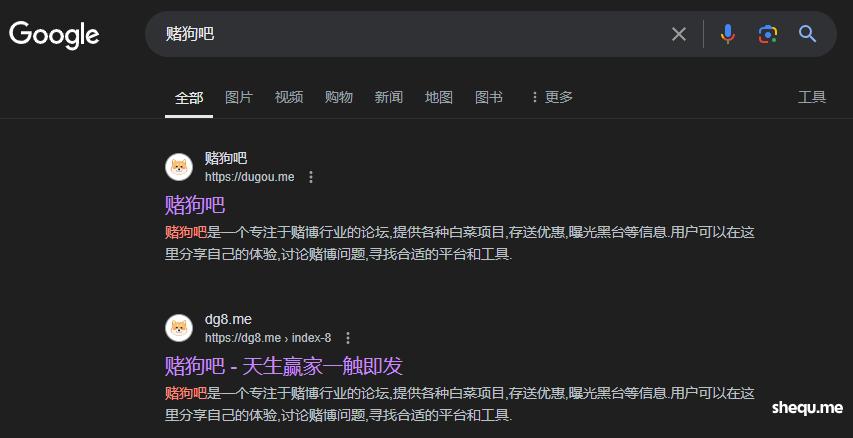
Task: Open the 购物 results tab
Action: (339, 97)
